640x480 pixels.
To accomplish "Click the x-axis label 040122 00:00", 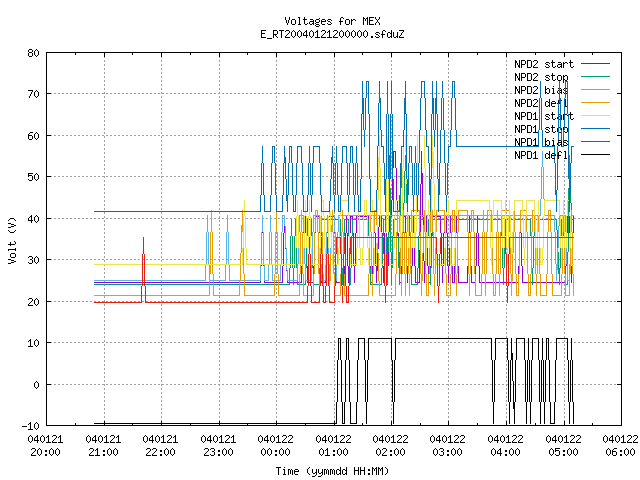I will coord(276,446).
